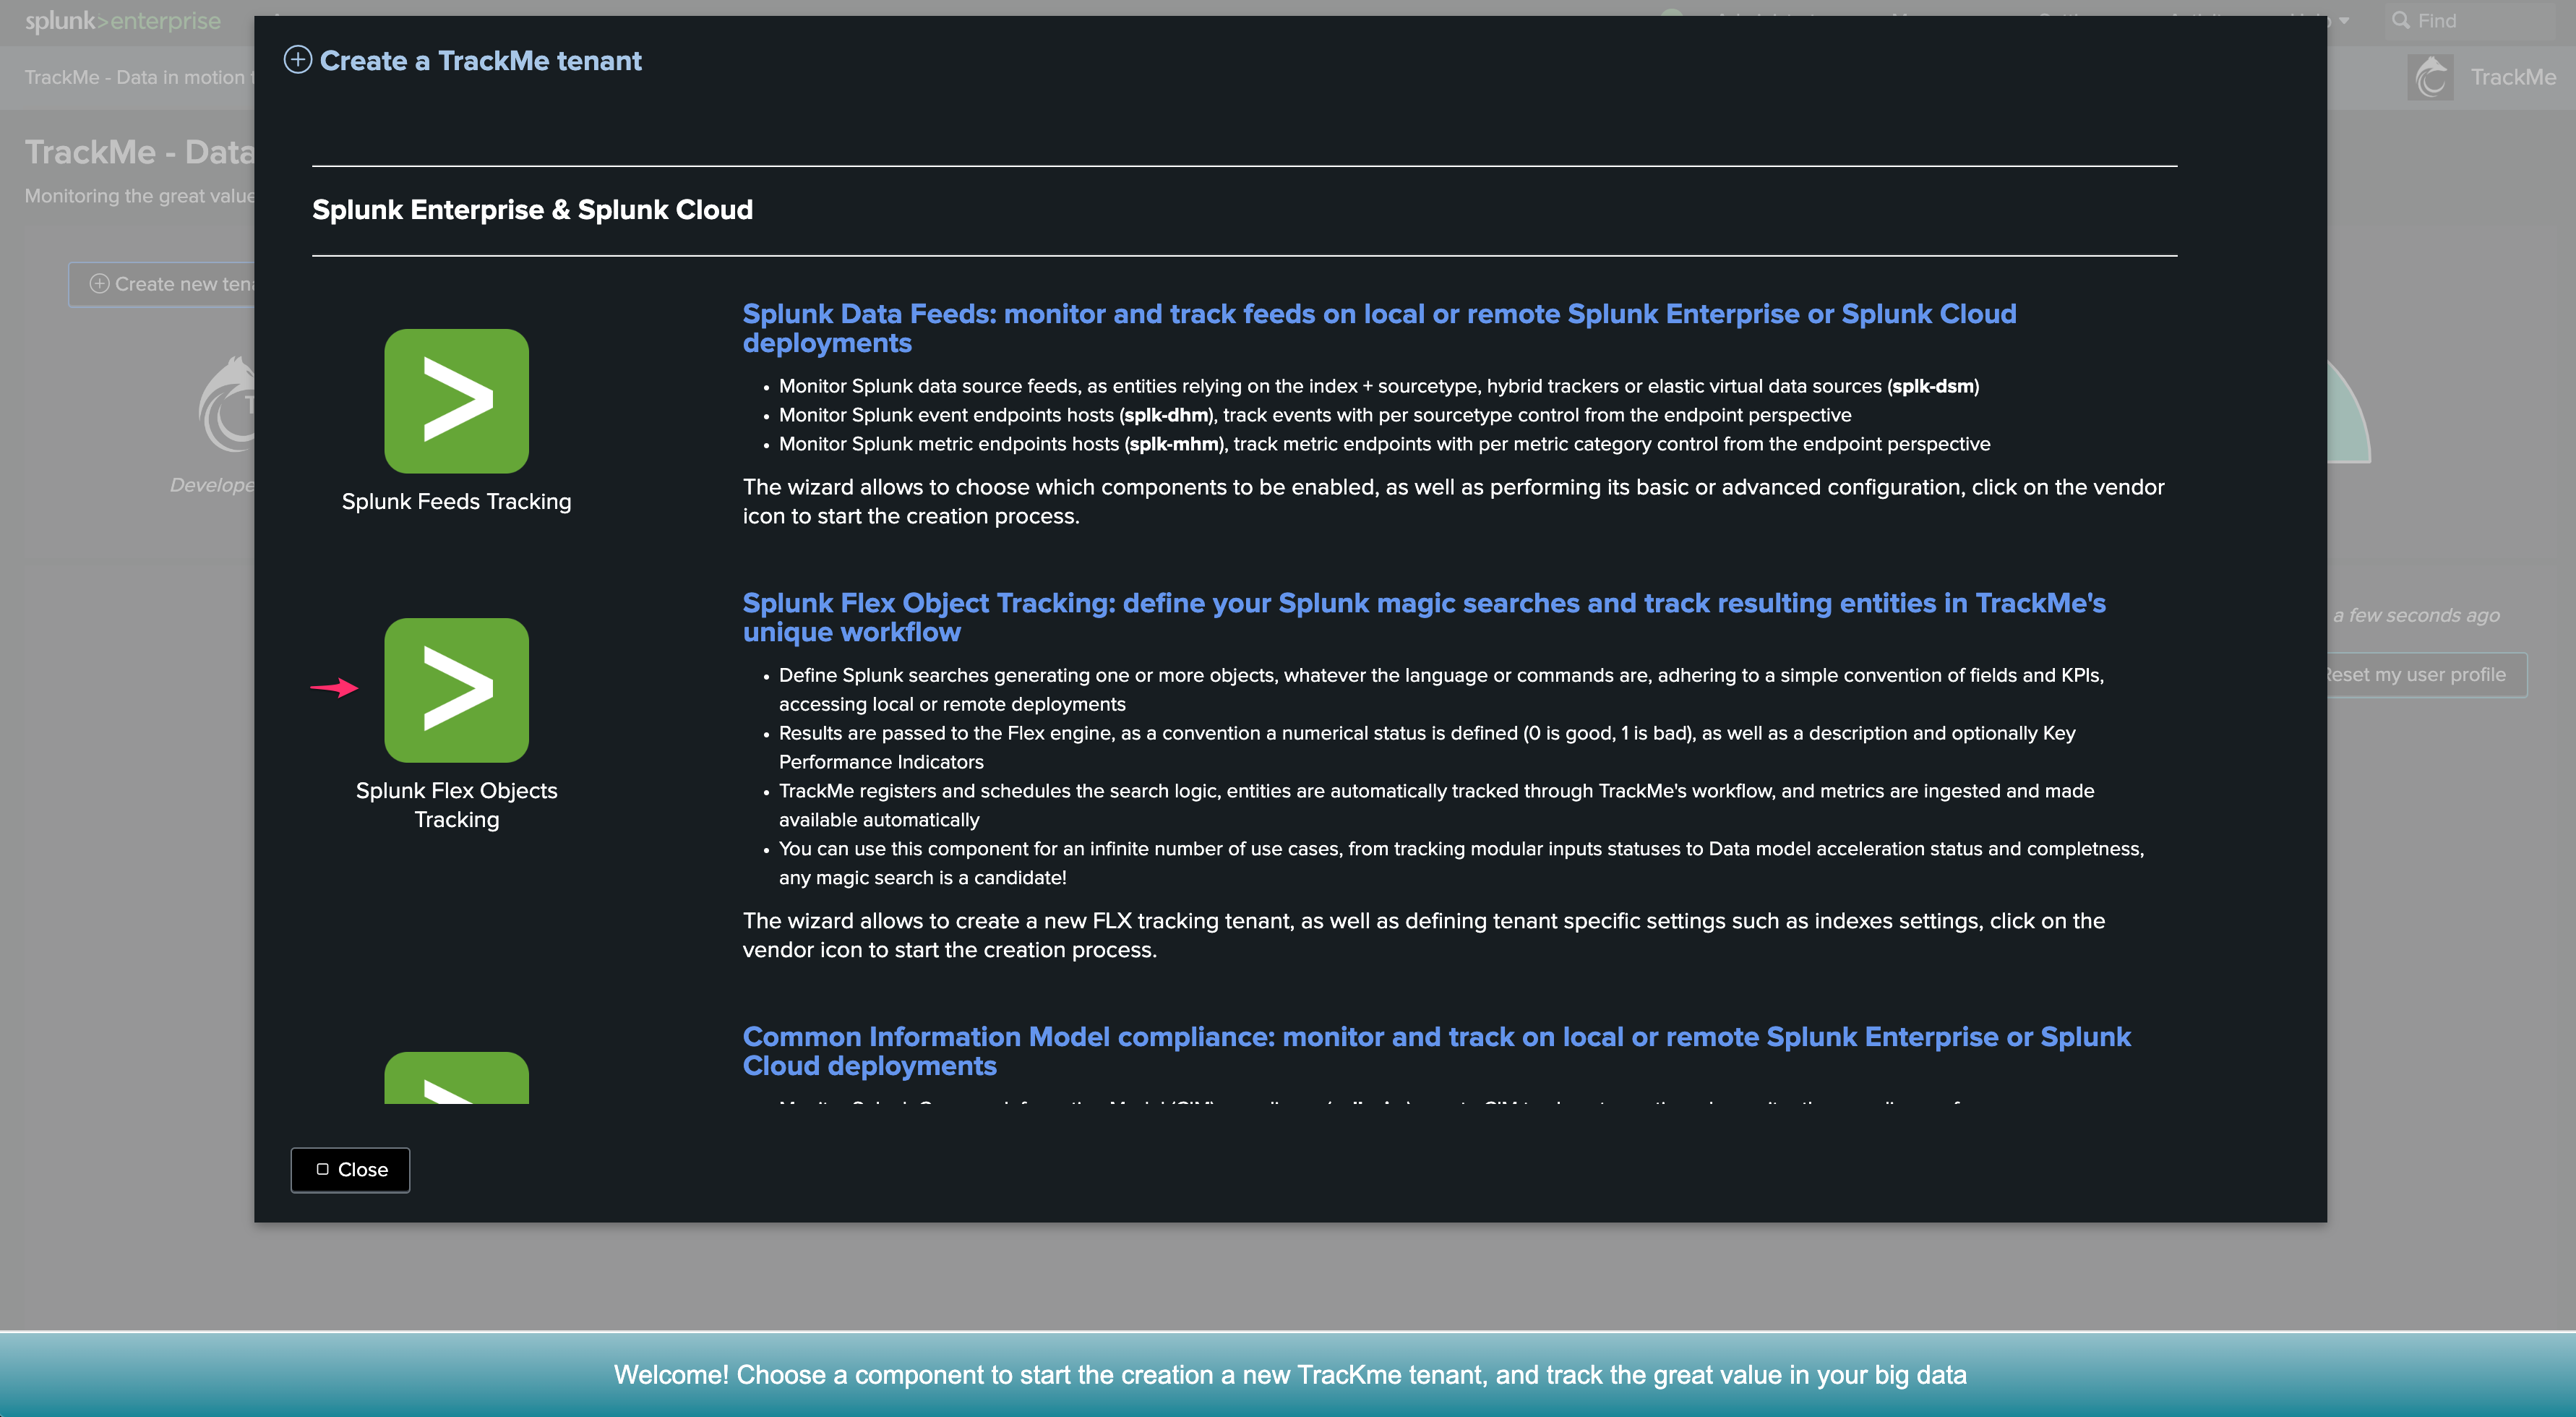The image size is (2576, 1417).
Task: Click the Splunk Enterprise & Splunk Cloud heading
Action: 532,210
